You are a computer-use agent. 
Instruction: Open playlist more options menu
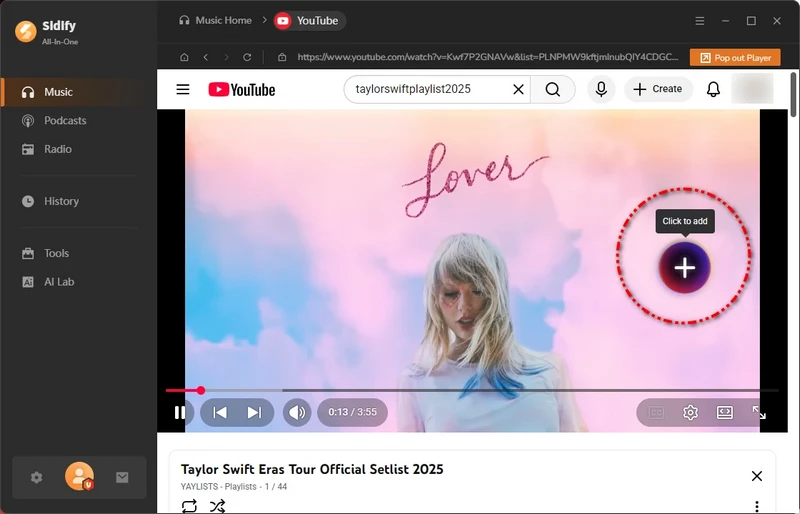pos(757,506)
